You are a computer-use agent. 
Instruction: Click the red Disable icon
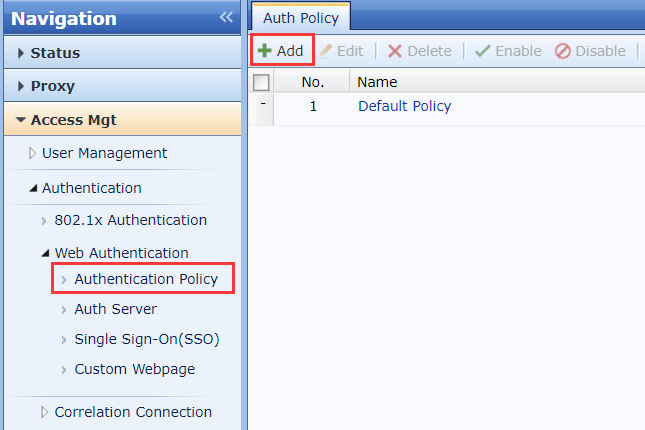(x=563, y=51)
